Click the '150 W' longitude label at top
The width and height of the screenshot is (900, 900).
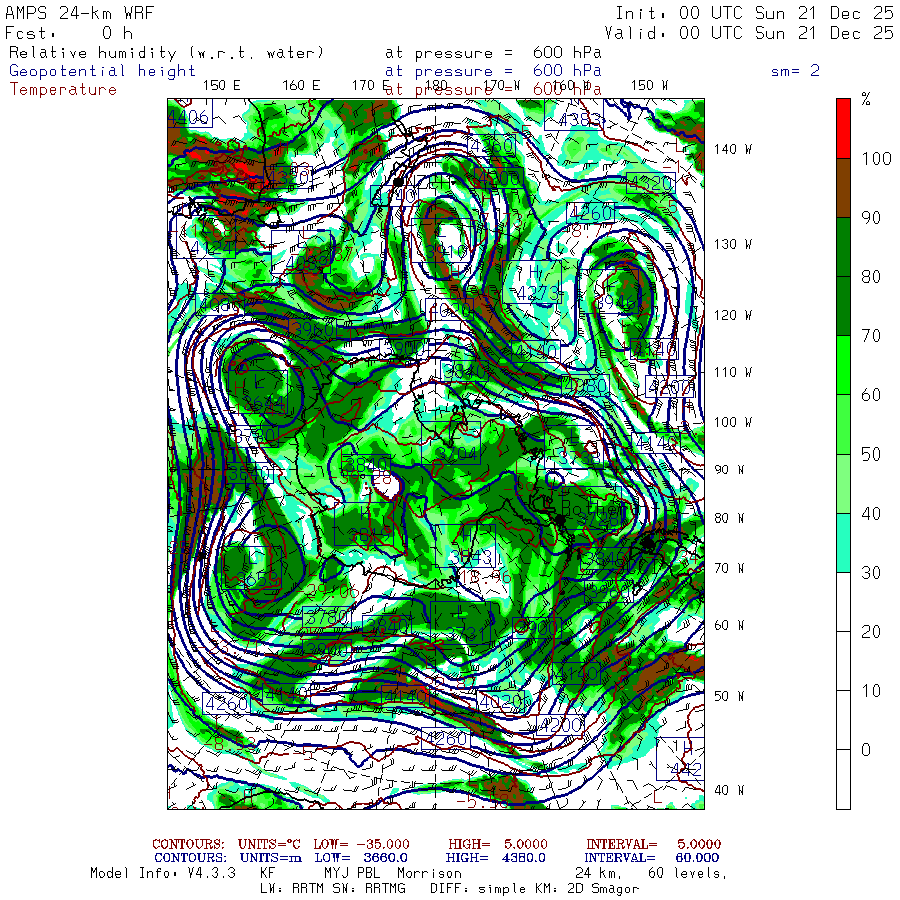coord(649,86)
